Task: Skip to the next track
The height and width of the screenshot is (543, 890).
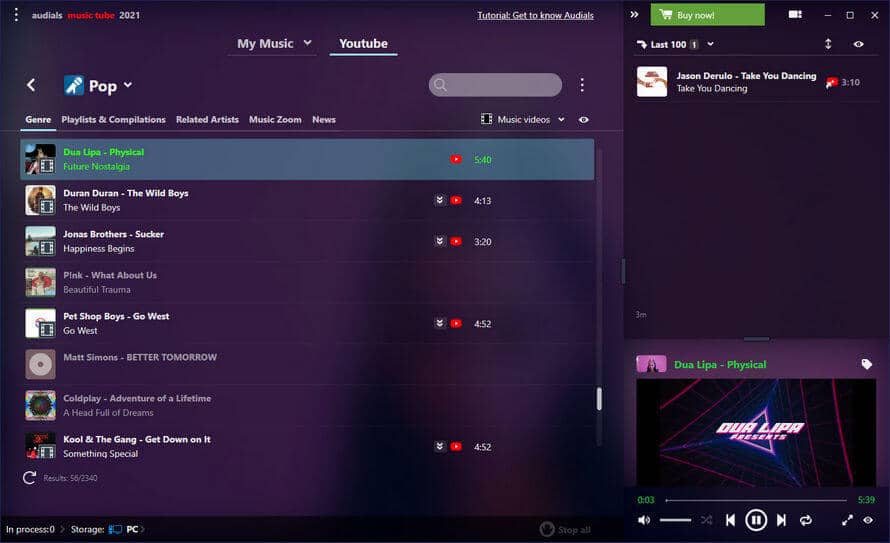Action: [781, 520]
